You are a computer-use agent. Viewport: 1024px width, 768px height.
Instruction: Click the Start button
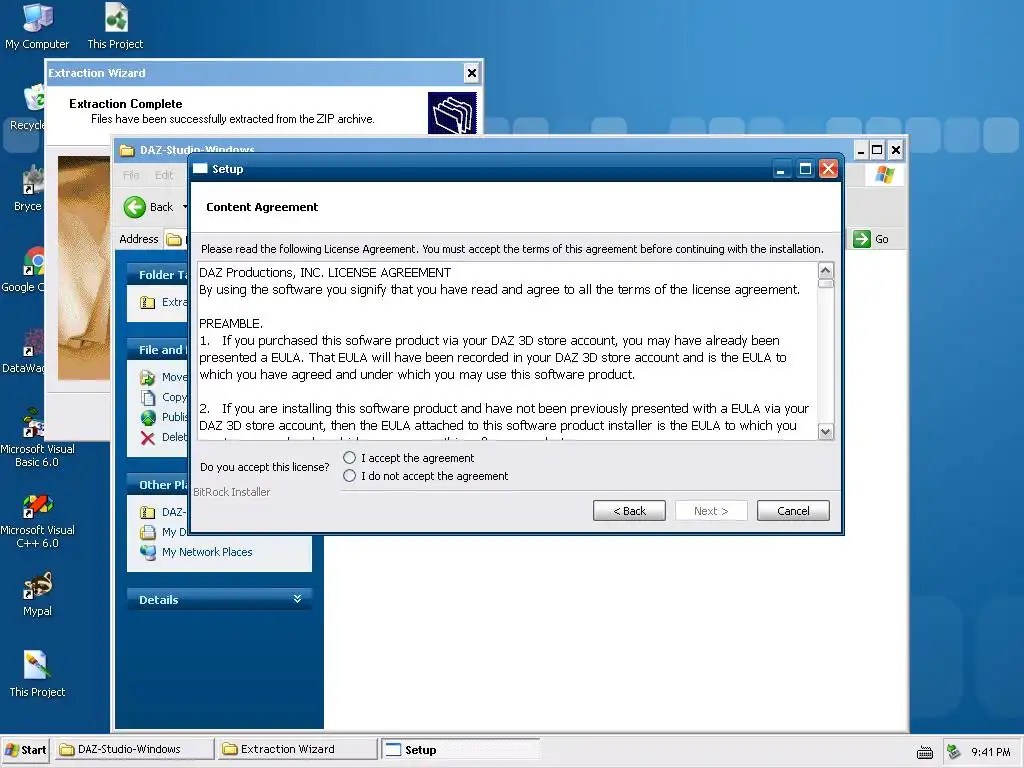tap(26, 750)
